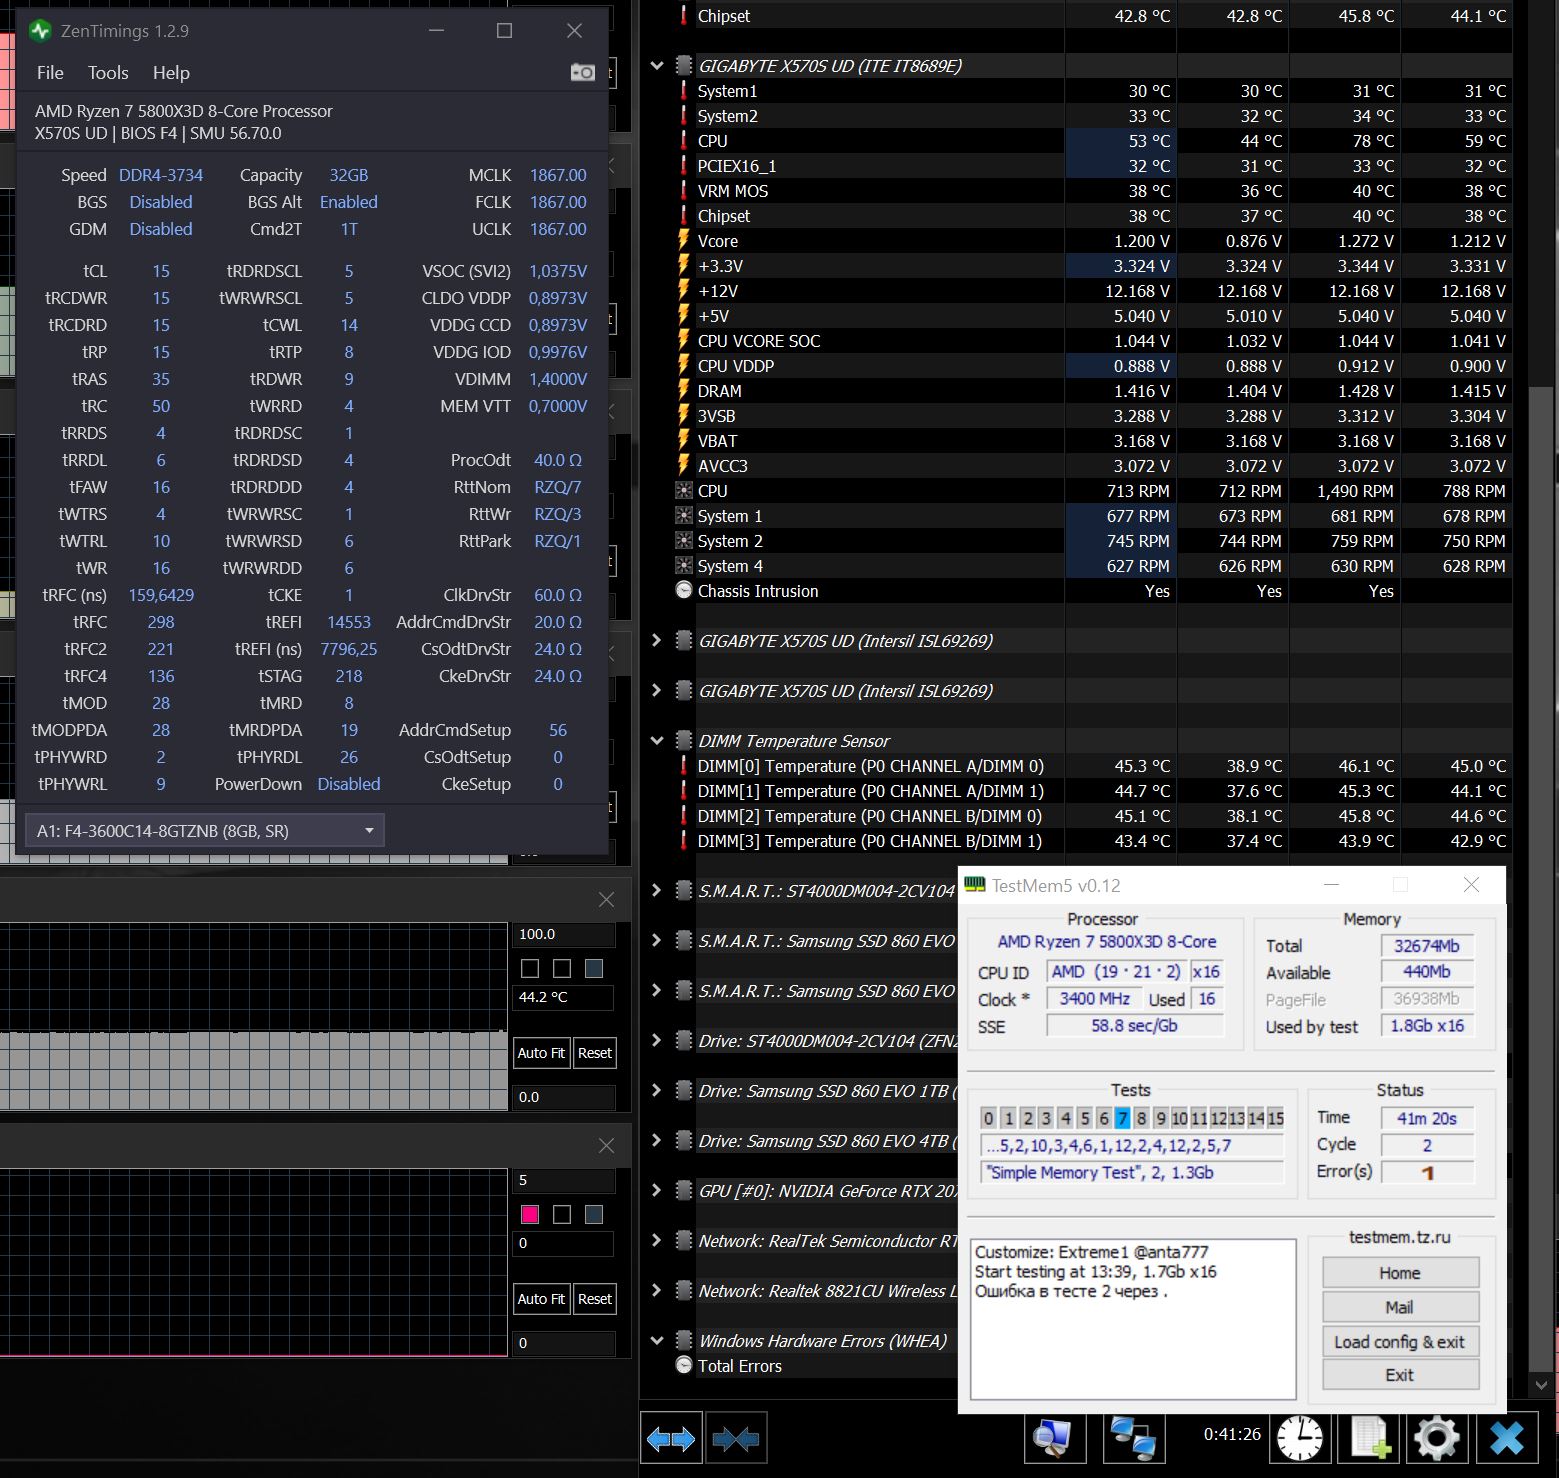The width and height of the screenshot is (1559, 1478).
Task: Close HWiNFO sensors with the blue X icon
Action: [1506, 1438]
